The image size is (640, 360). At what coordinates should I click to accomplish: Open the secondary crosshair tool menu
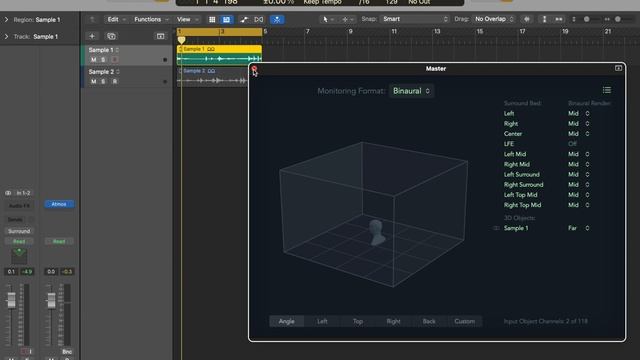point(348,19)
